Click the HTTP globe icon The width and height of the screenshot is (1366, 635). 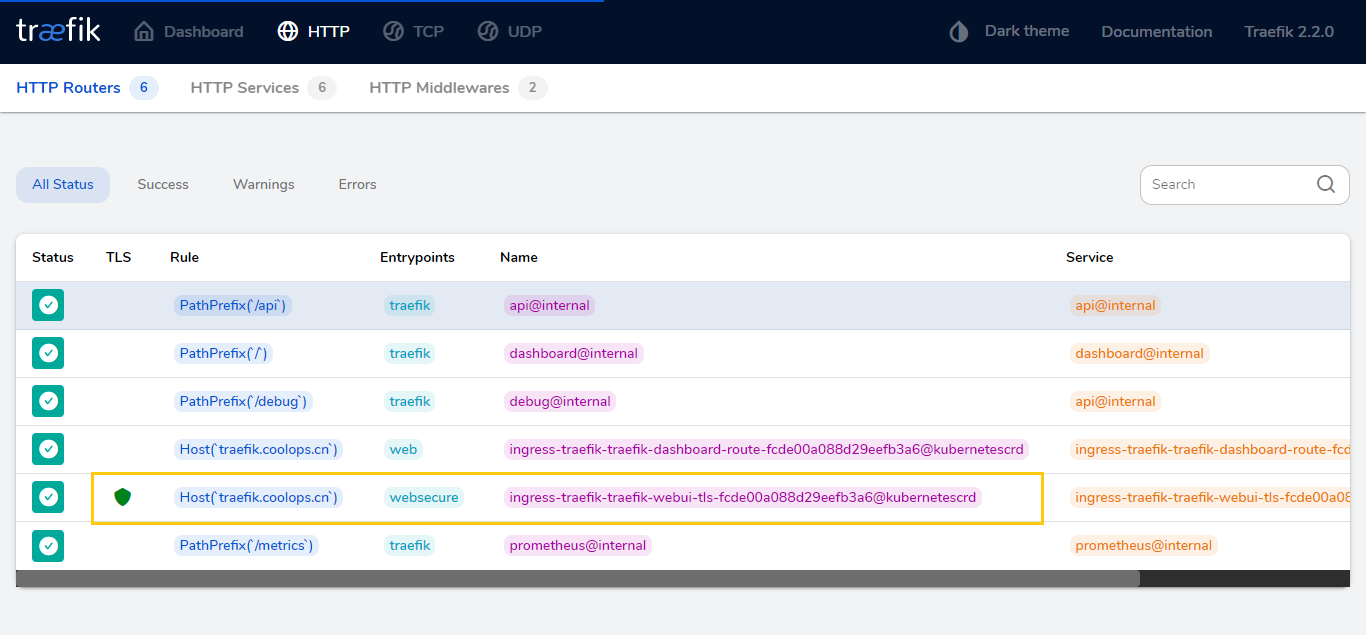[288, 32]
